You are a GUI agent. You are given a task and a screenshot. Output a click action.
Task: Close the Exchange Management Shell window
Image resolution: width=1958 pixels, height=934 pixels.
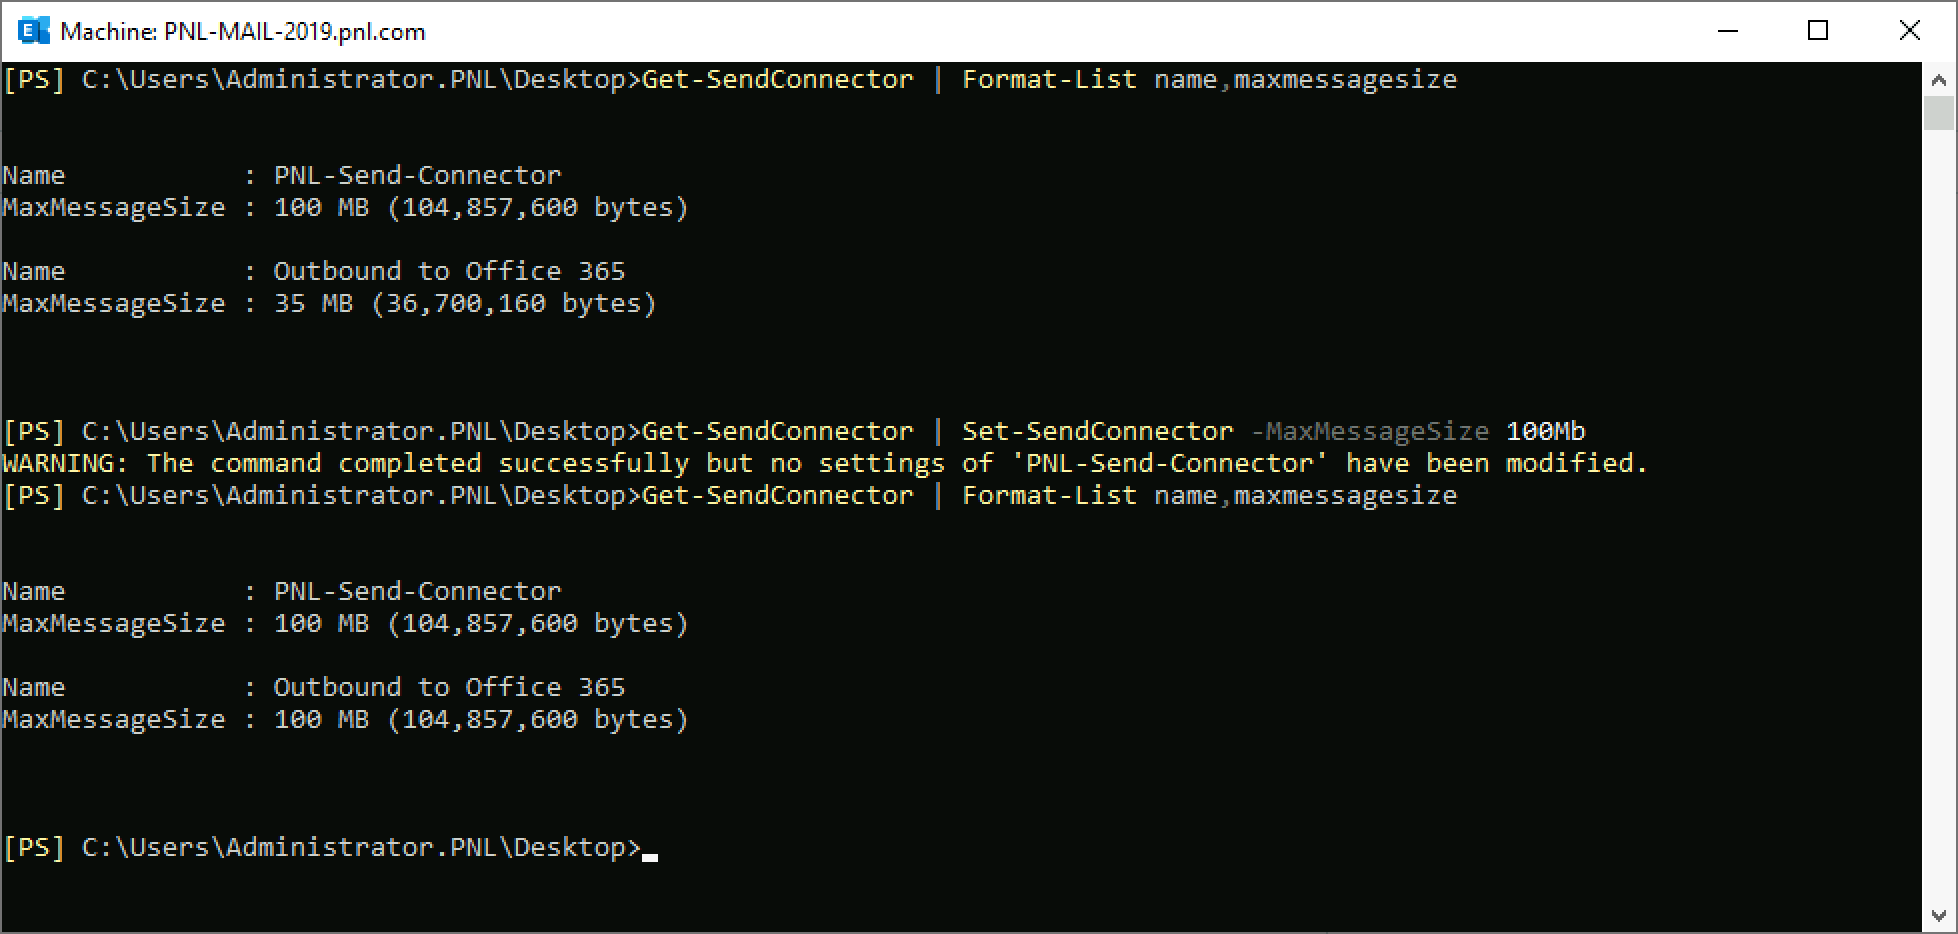pyautogui.click(x=1909, y=31)
